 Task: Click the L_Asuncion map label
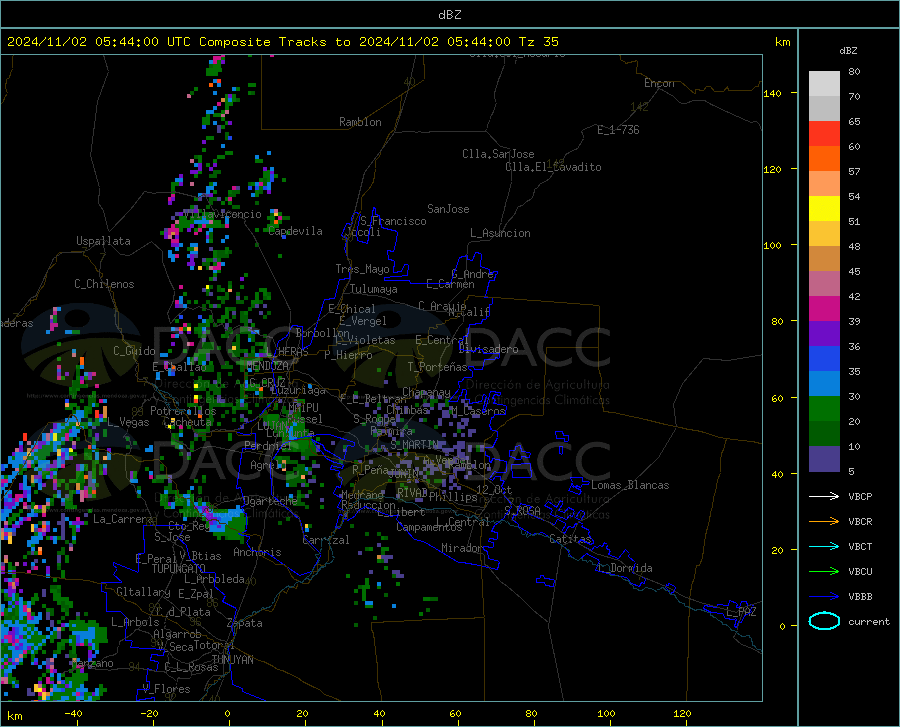pyautogui.click(x=500, y=233)
